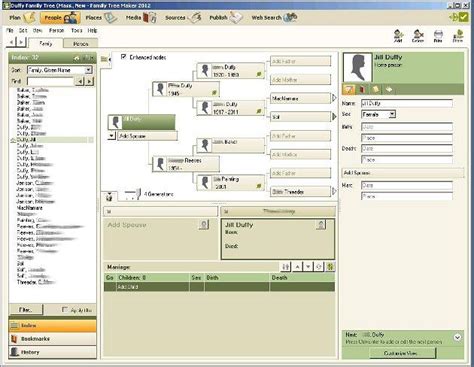
Task: Toggle the Apply filter checkbox
Action: pos(65,310)
